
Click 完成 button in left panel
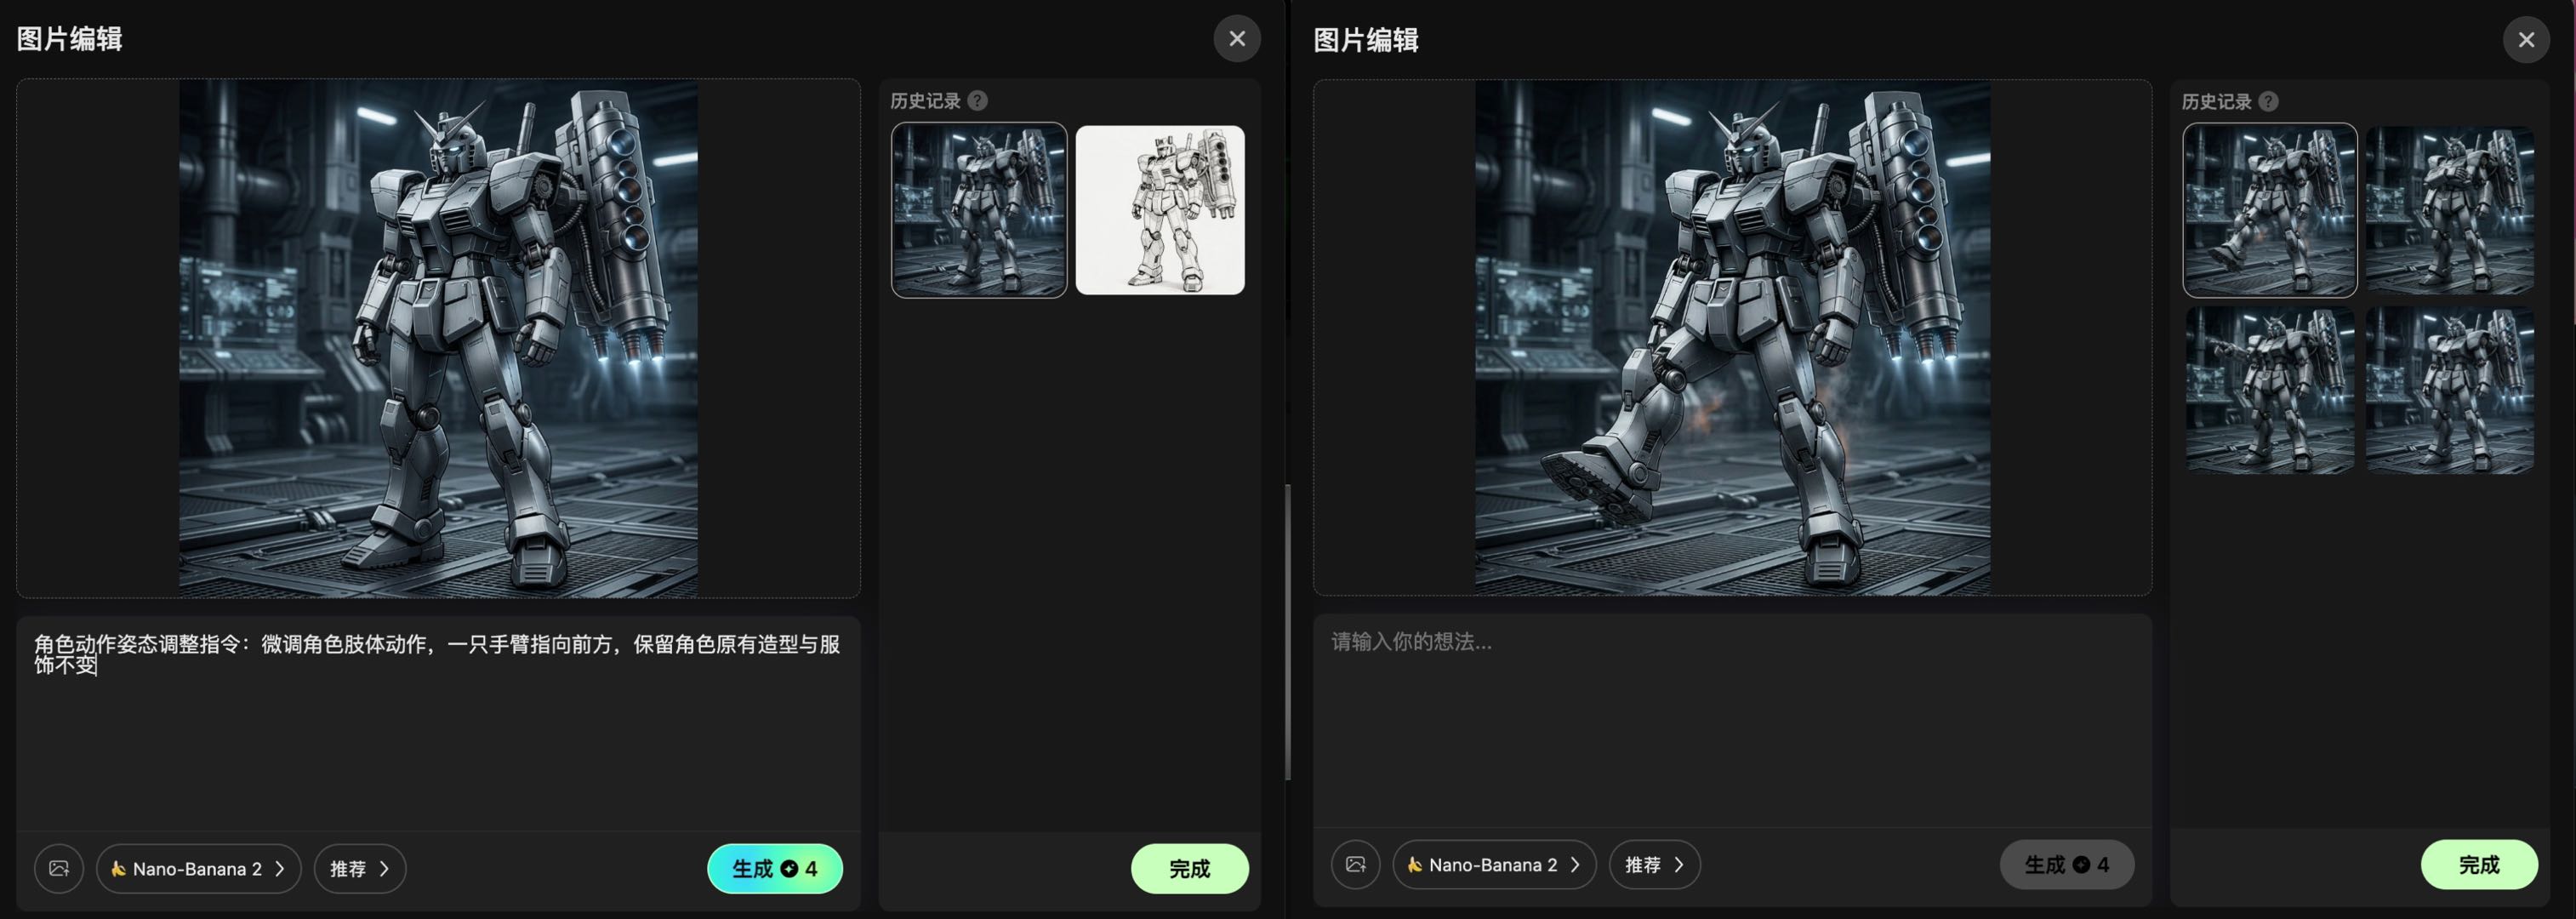click(1190, 869)
